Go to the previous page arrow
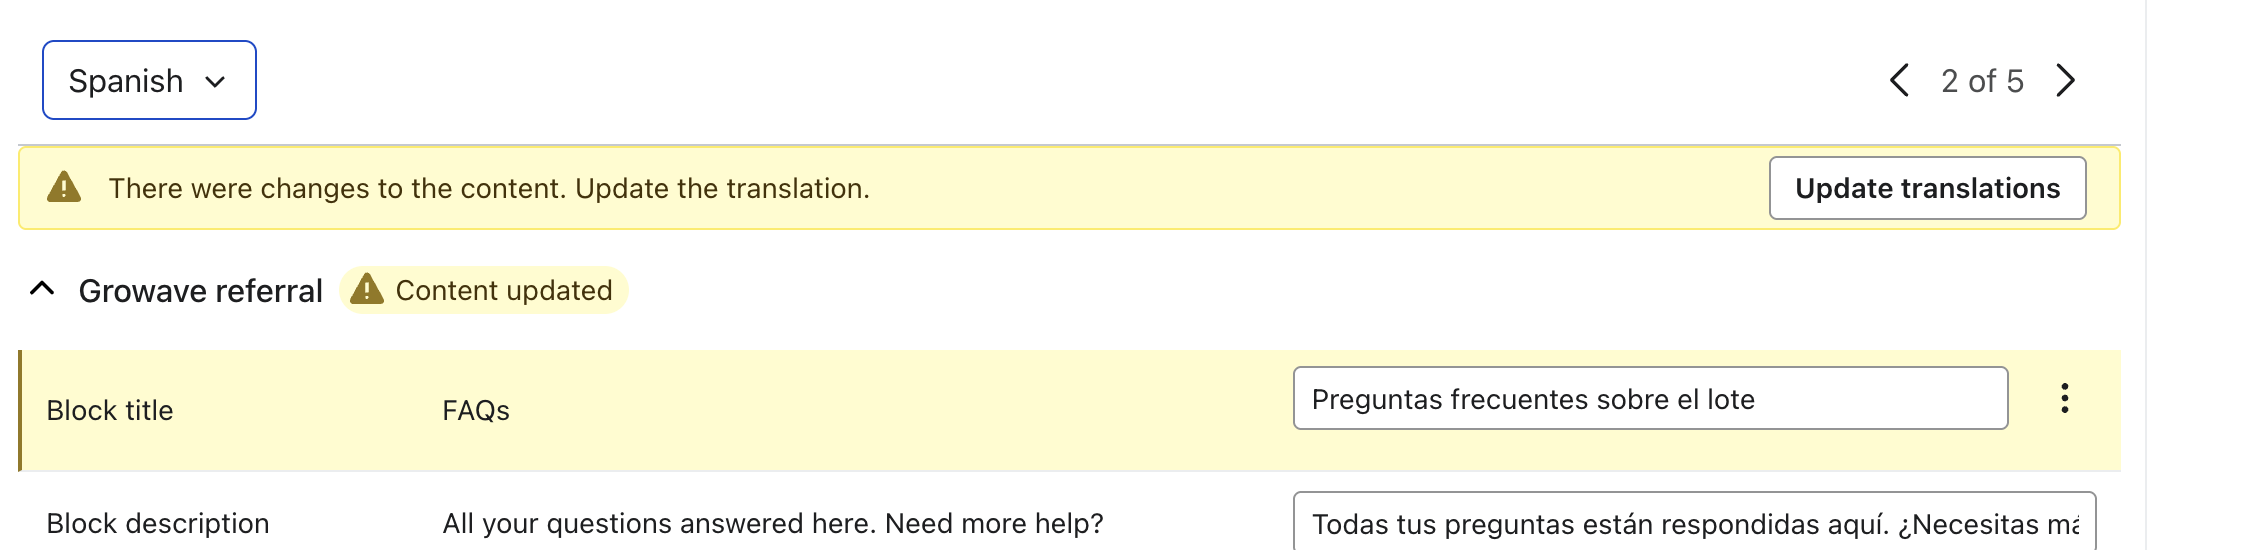The image size is (2244, 550). 1900,80
